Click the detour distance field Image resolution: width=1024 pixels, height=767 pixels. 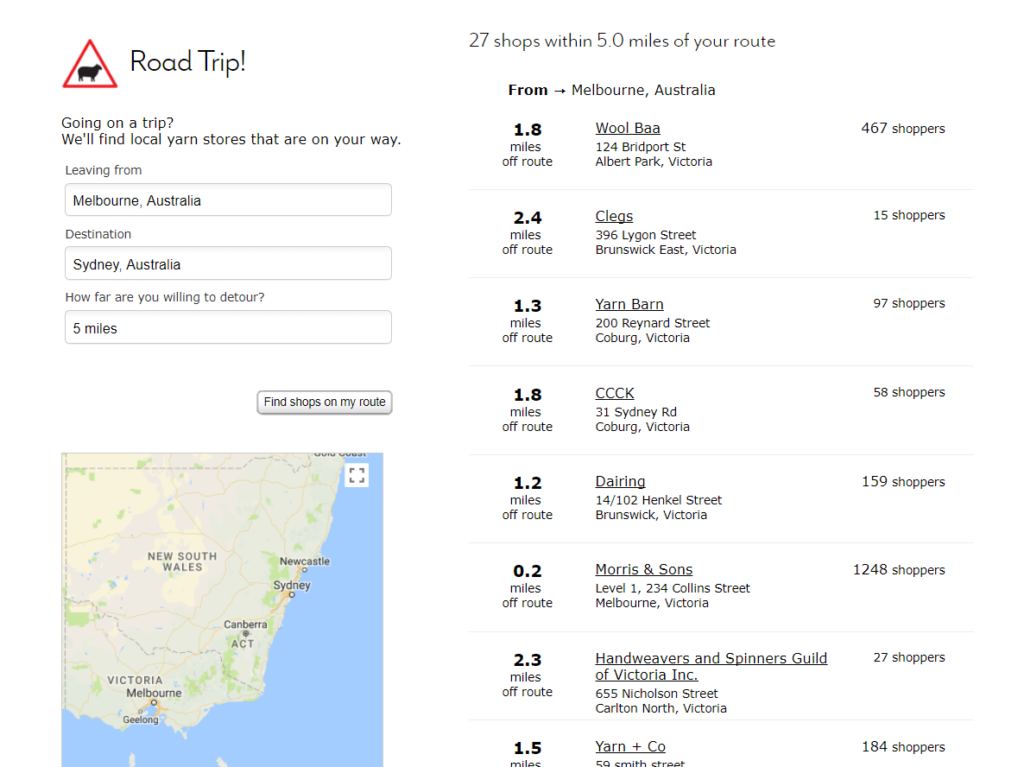pos(228,328)
